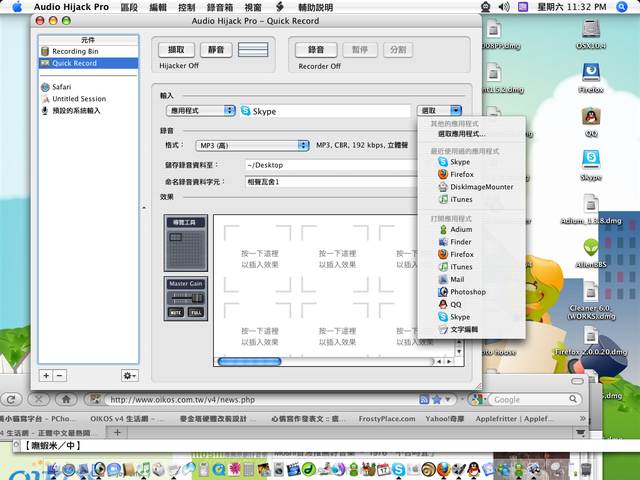Click the 擷取 Hijack button

(x=176, y=50)
